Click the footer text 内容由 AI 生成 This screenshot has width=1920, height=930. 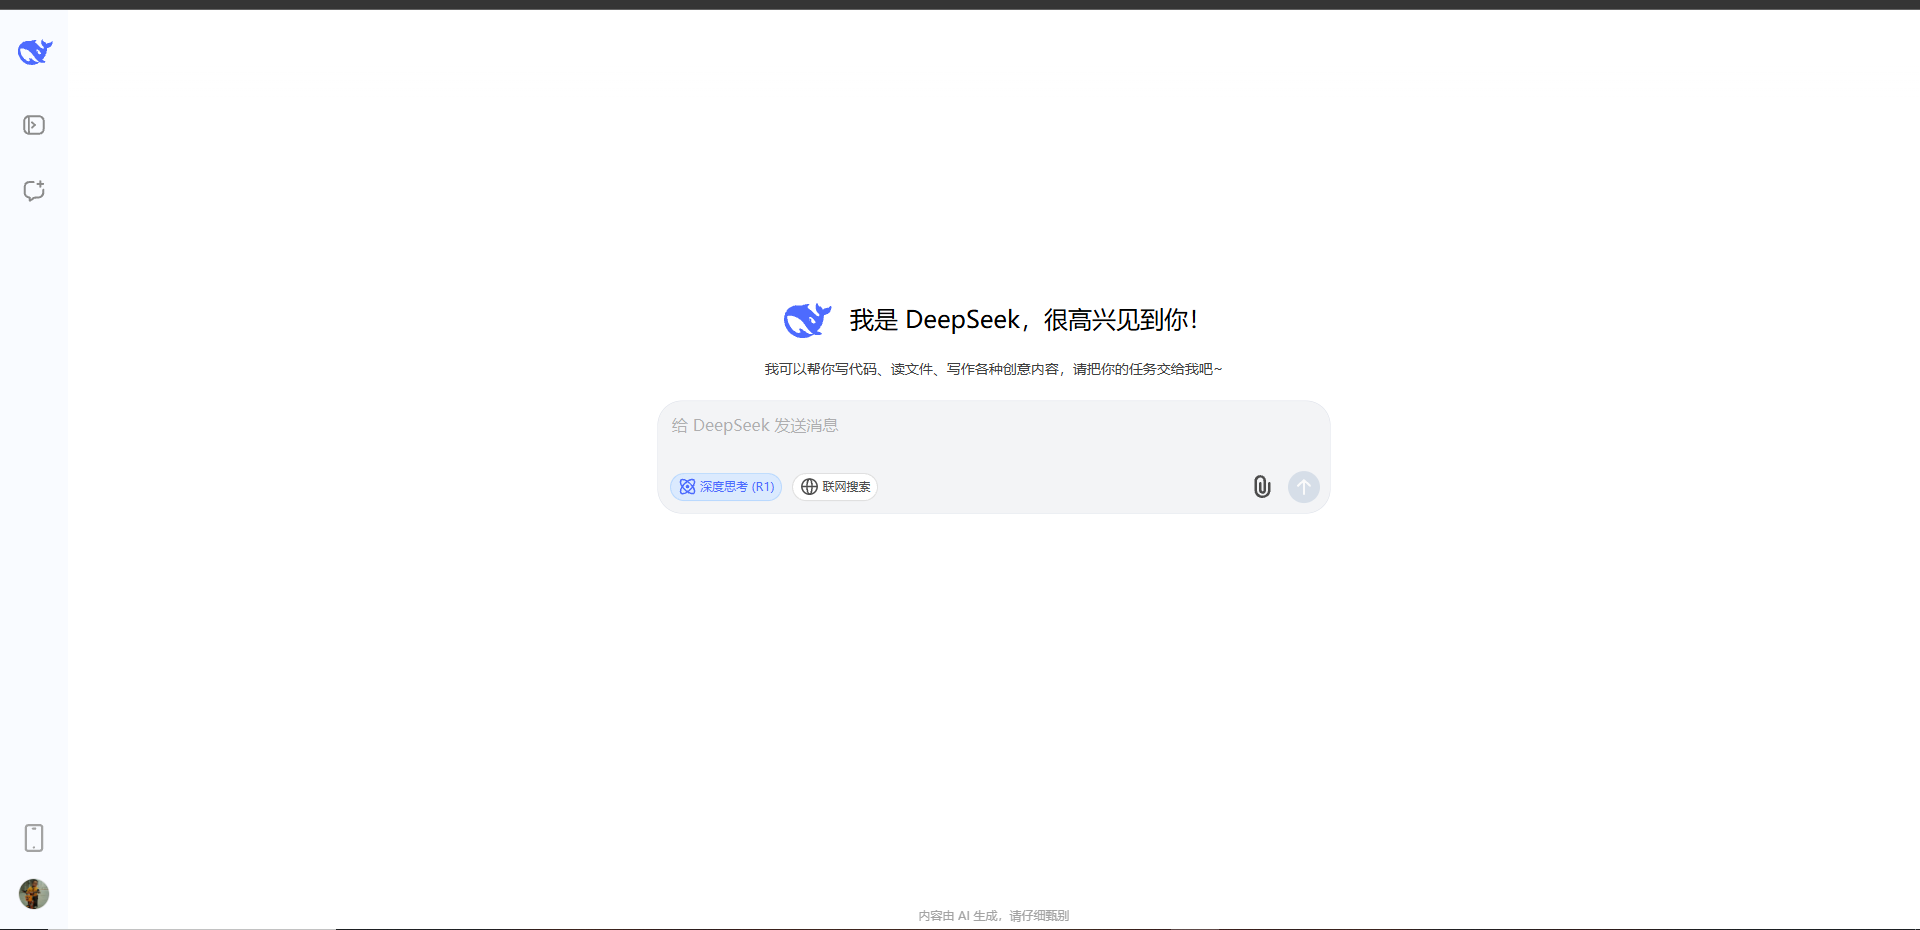tap(958, 916)
